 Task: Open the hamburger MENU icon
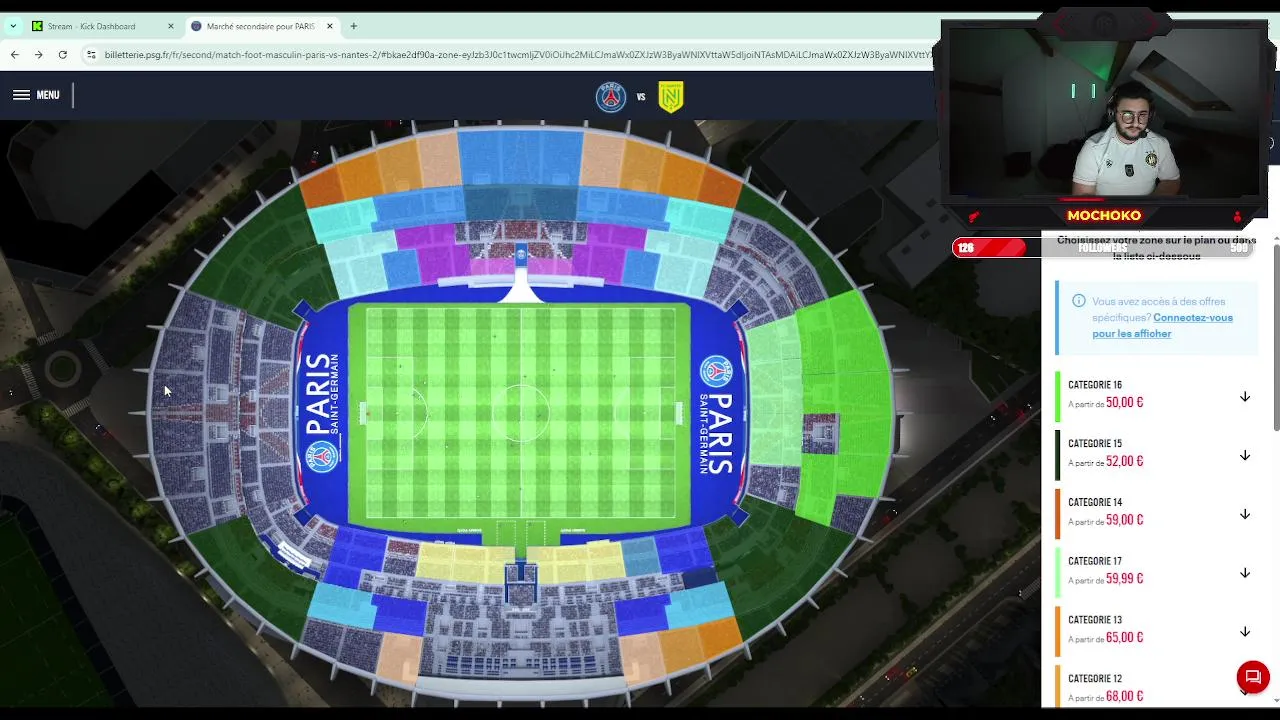click(21, 95)
